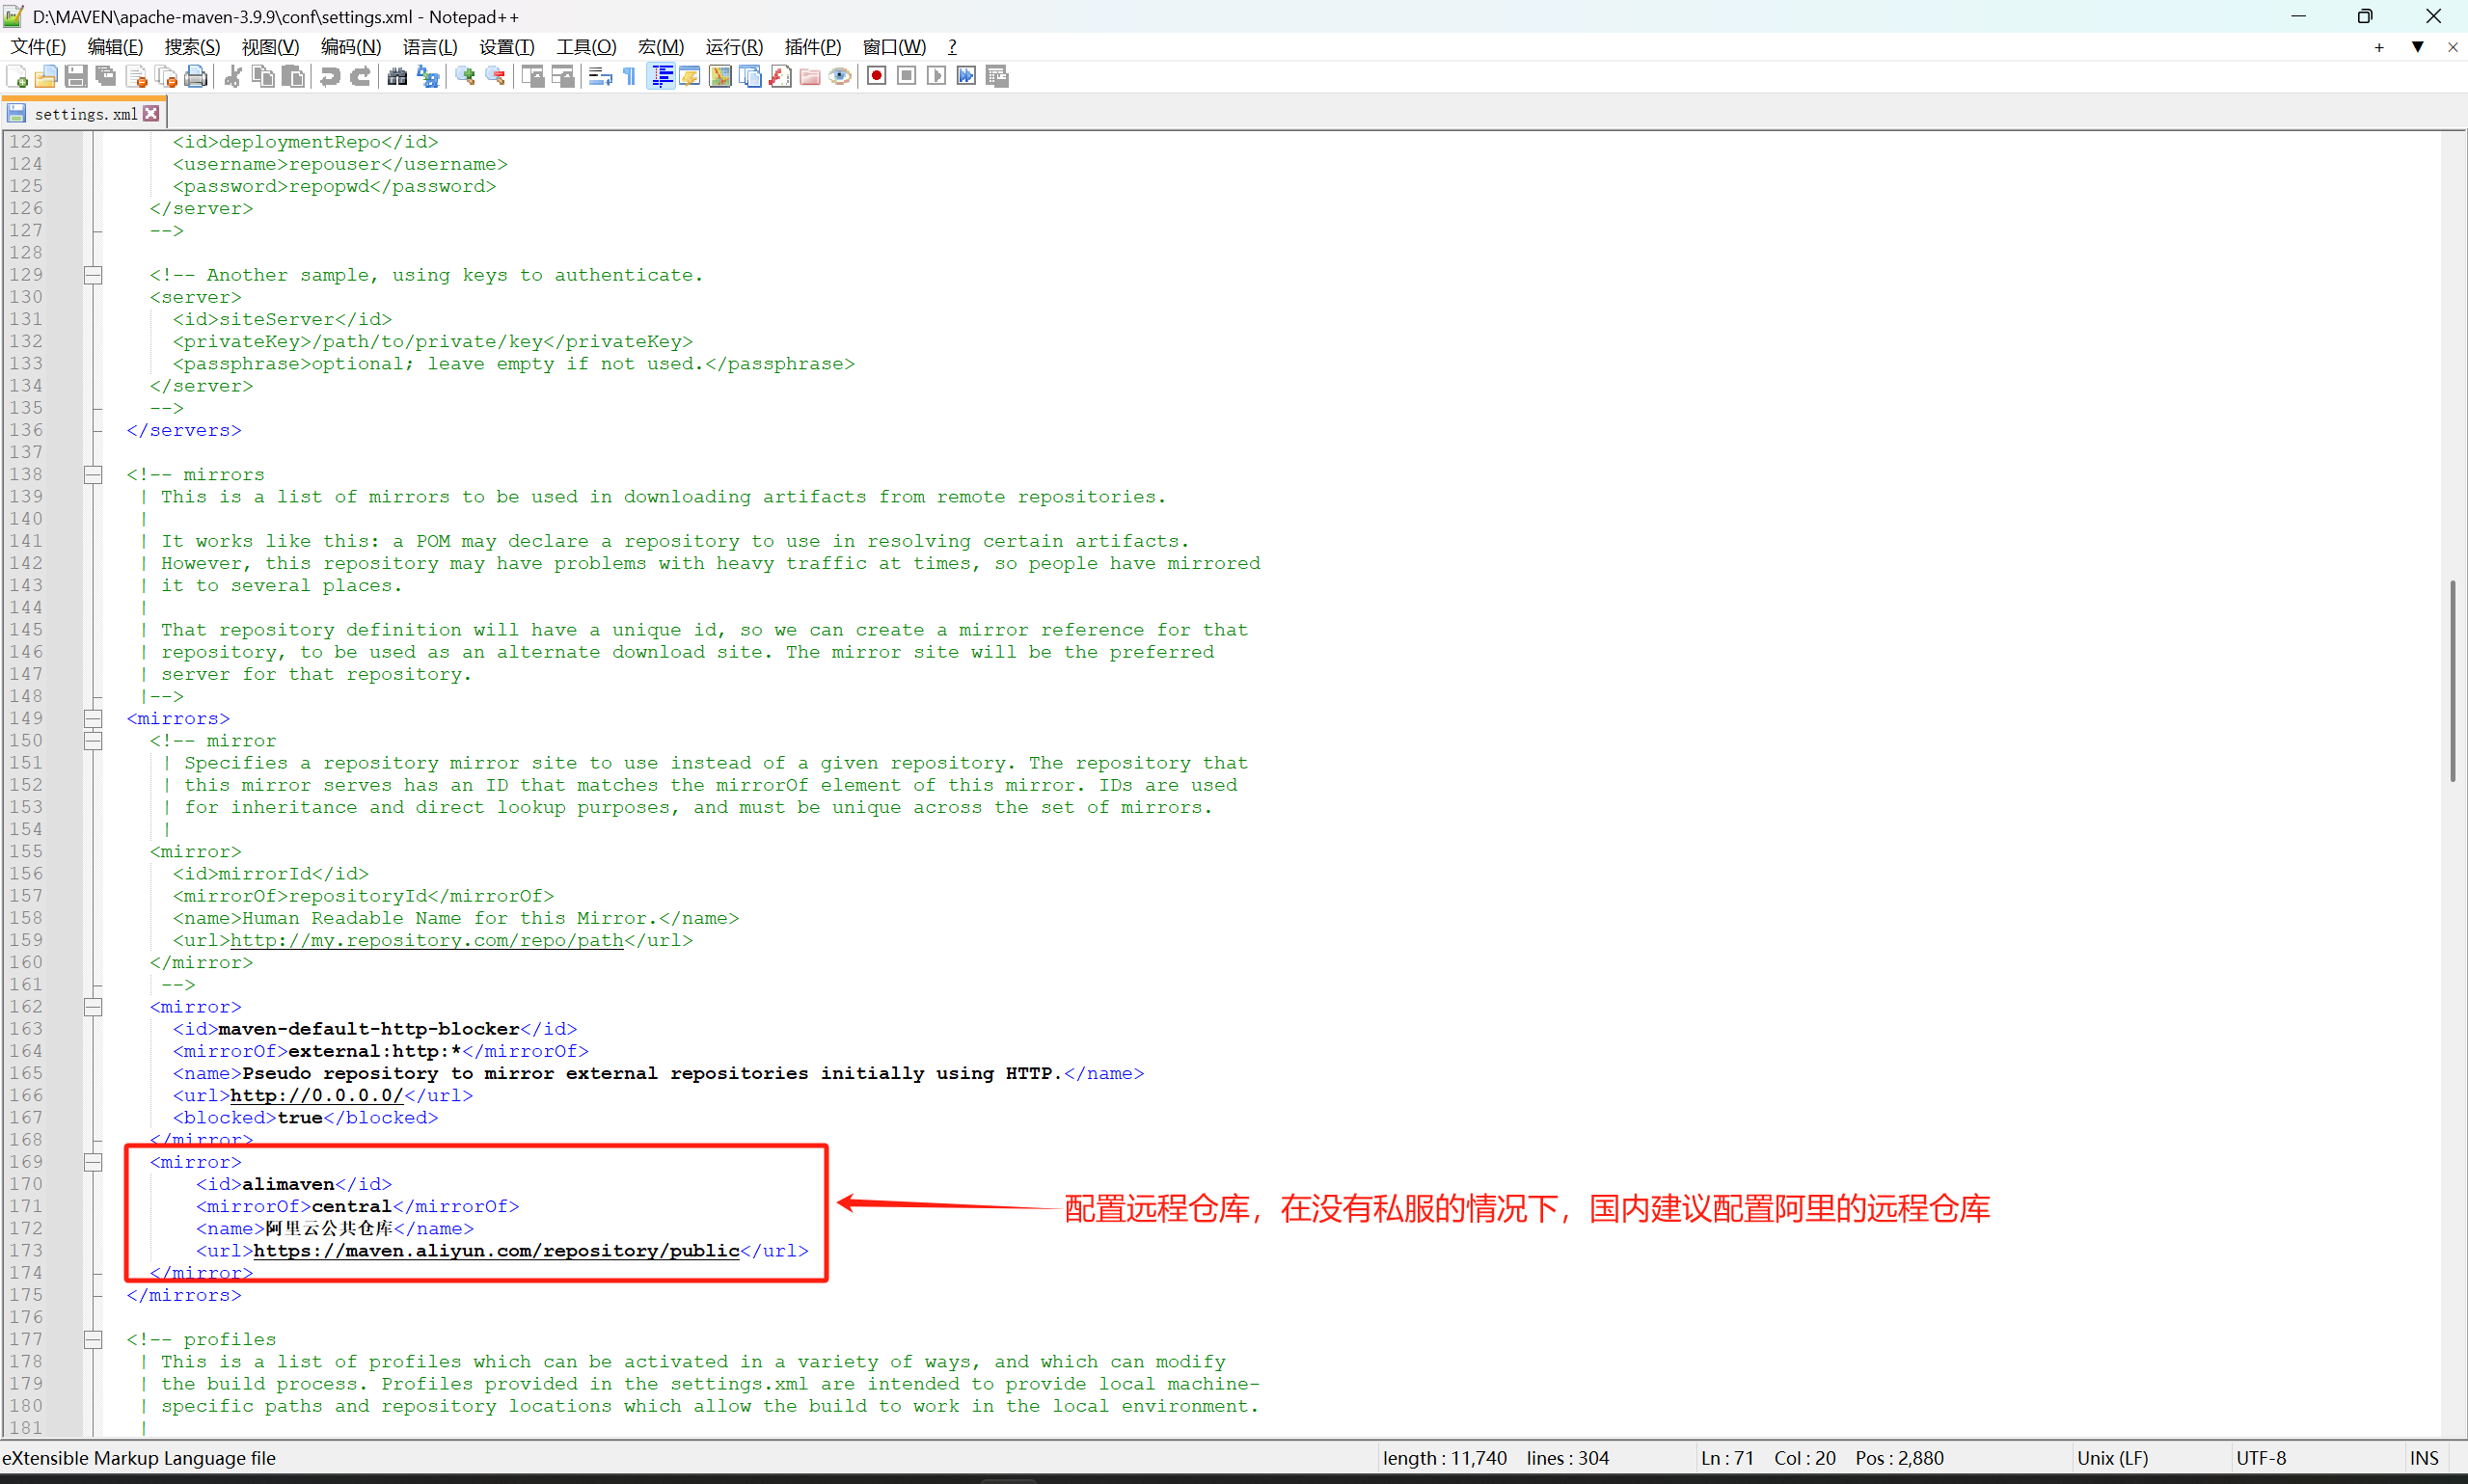Click the Print toolbar icon
Viewport: 2468px width, 1484px height.
[197, 77]
